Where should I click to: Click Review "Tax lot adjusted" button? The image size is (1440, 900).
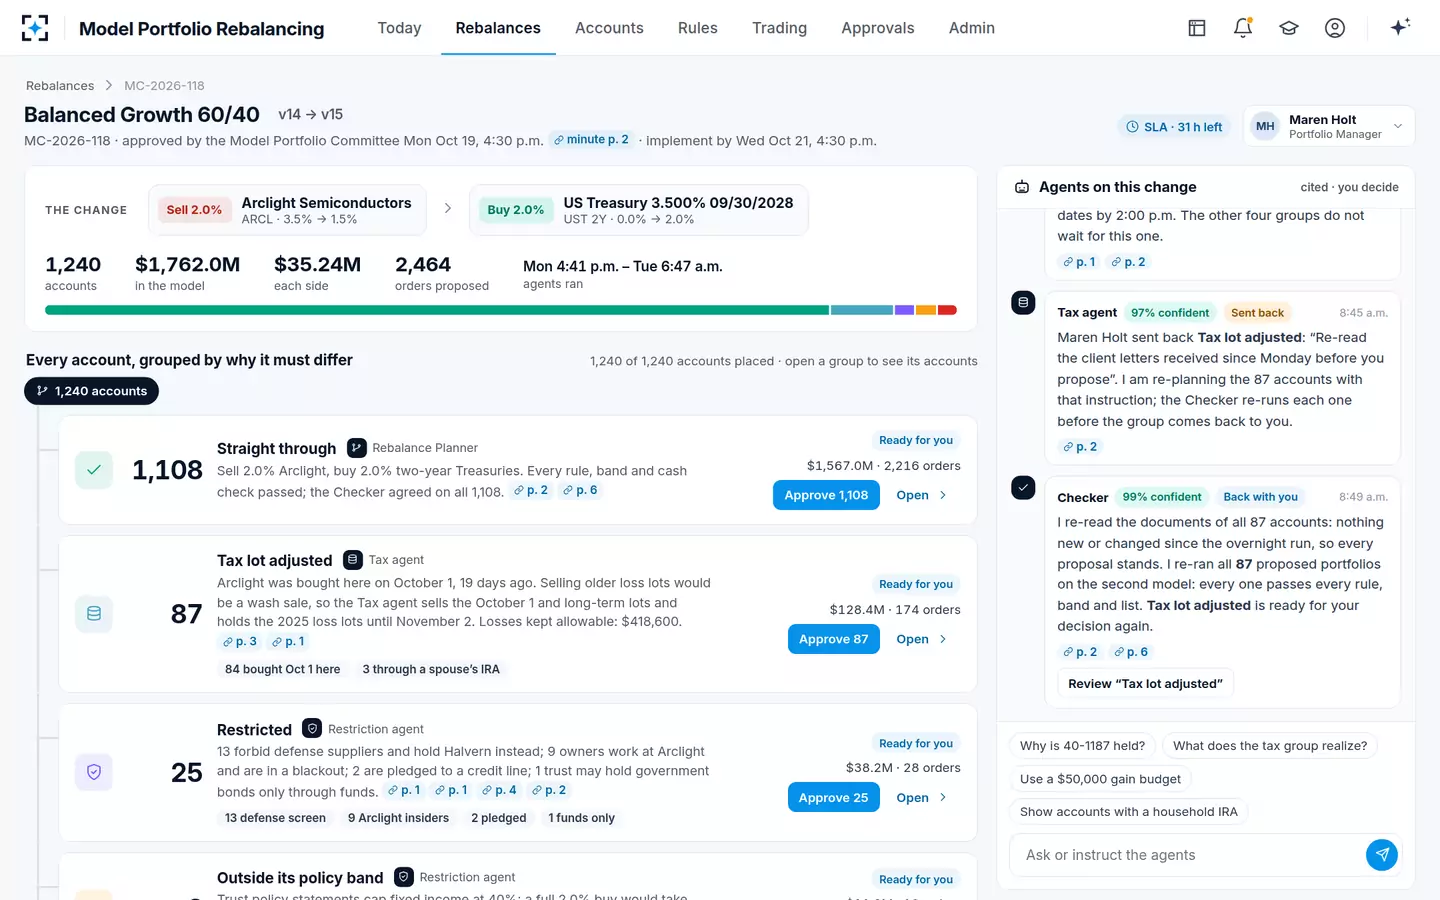tap(1145, 684)
